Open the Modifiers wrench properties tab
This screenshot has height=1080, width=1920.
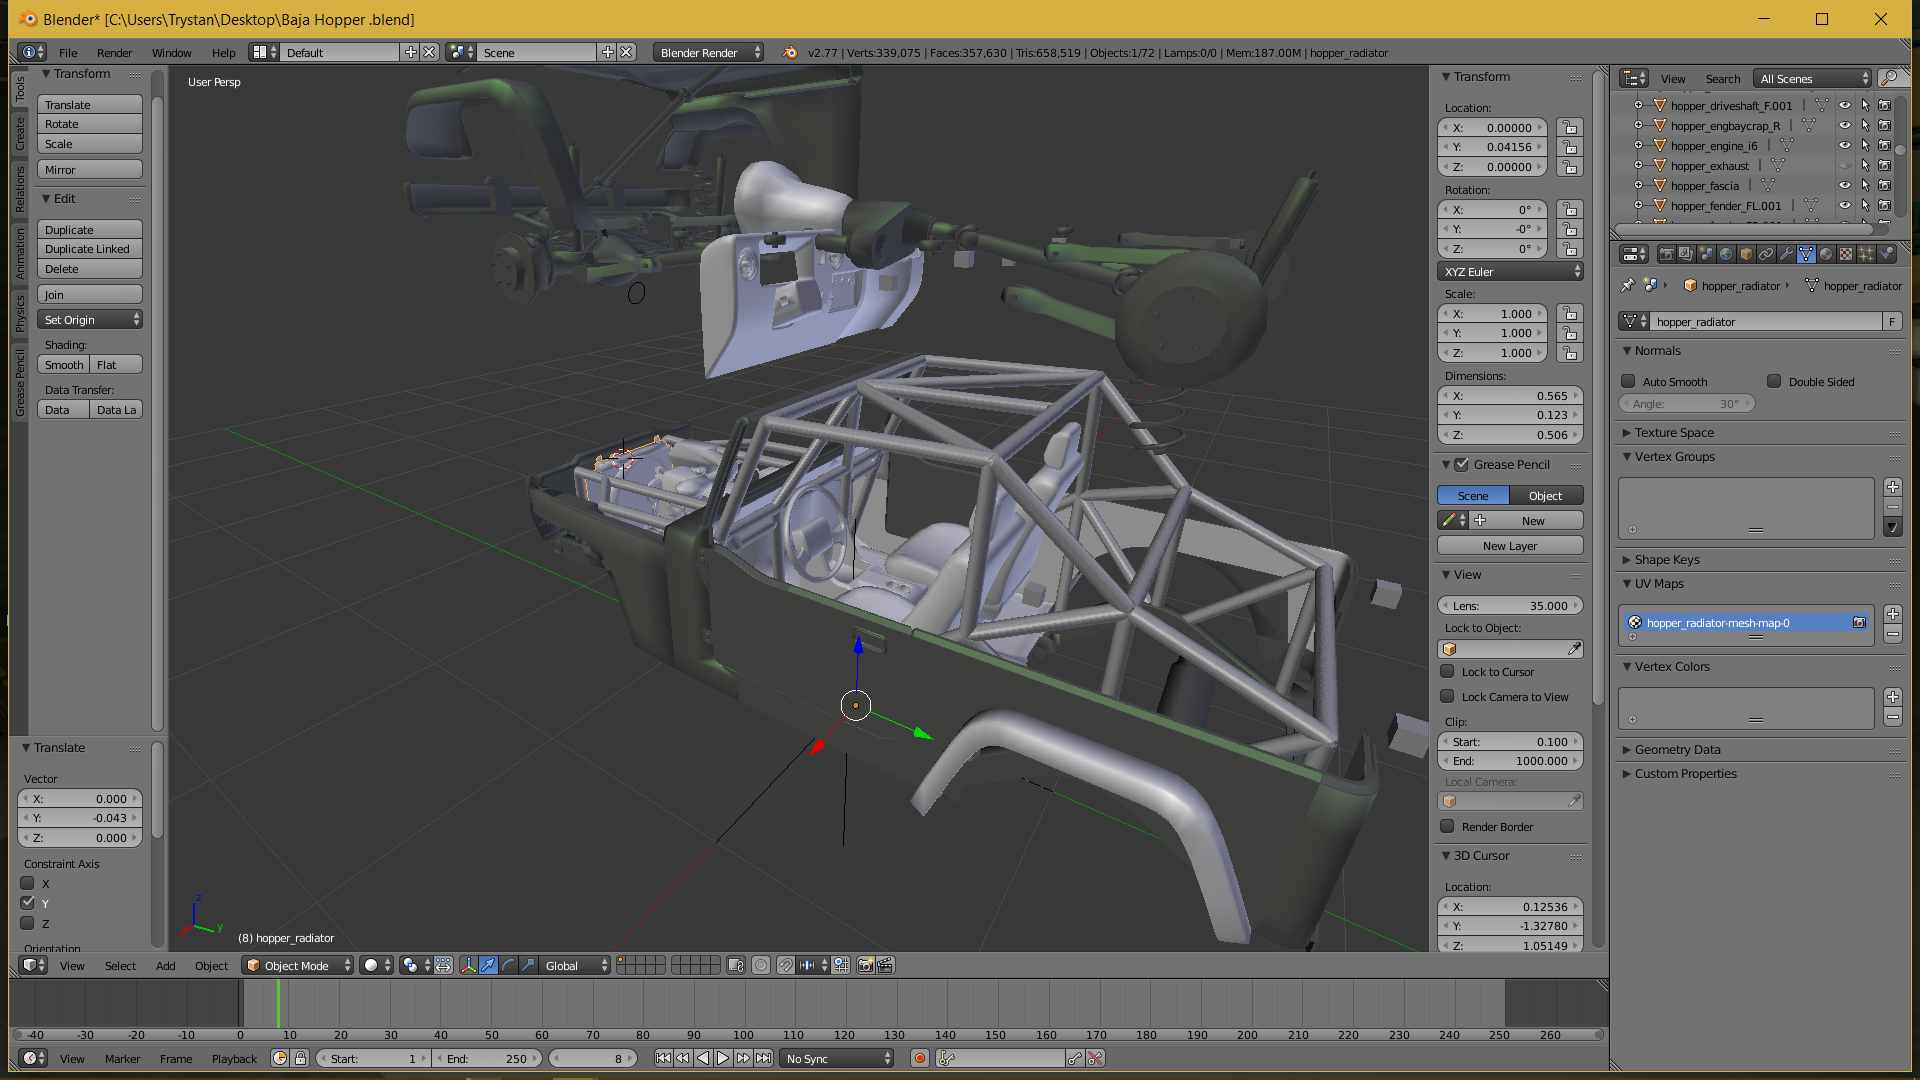tap(1786, 254)
